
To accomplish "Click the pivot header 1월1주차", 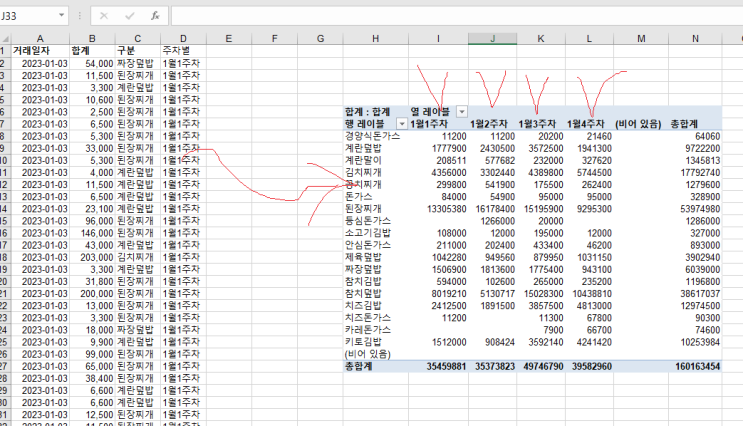I will tap(429, 124).
